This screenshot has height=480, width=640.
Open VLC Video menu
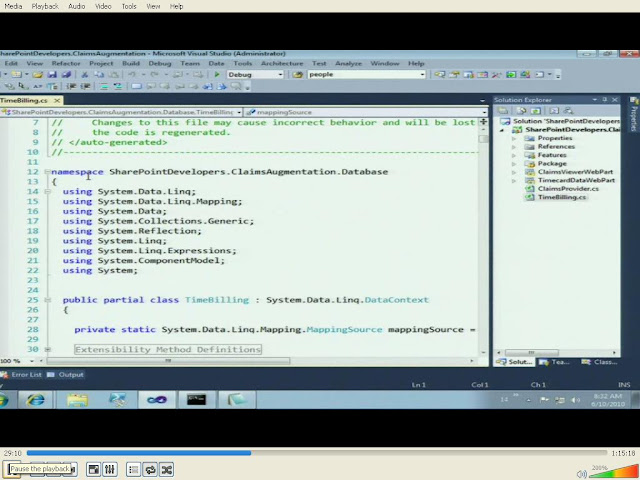point(103,6)
